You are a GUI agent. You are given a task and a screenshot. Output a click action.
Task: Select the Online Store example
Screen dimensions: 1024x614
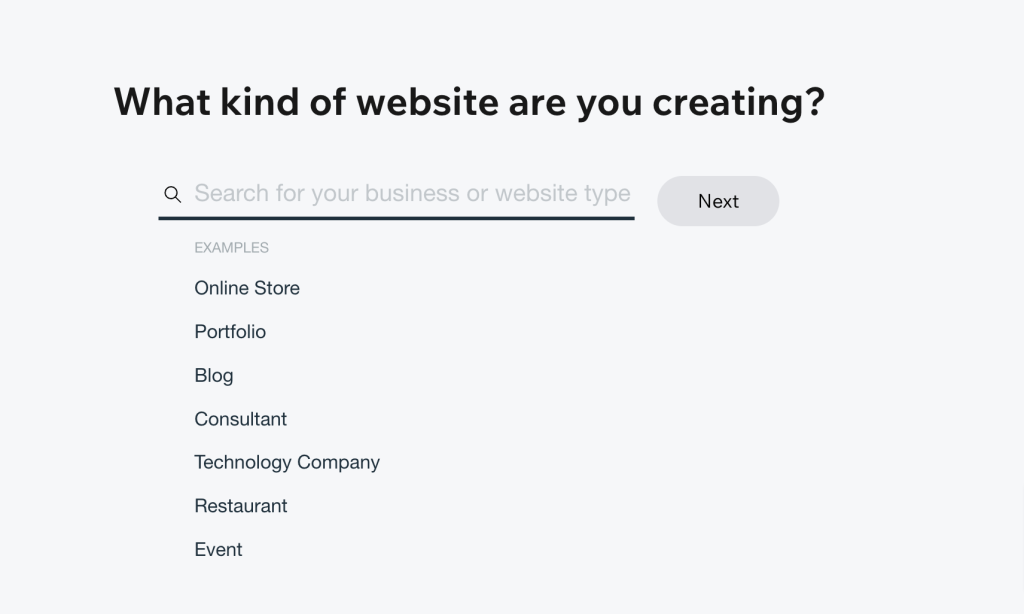point(247,288)
